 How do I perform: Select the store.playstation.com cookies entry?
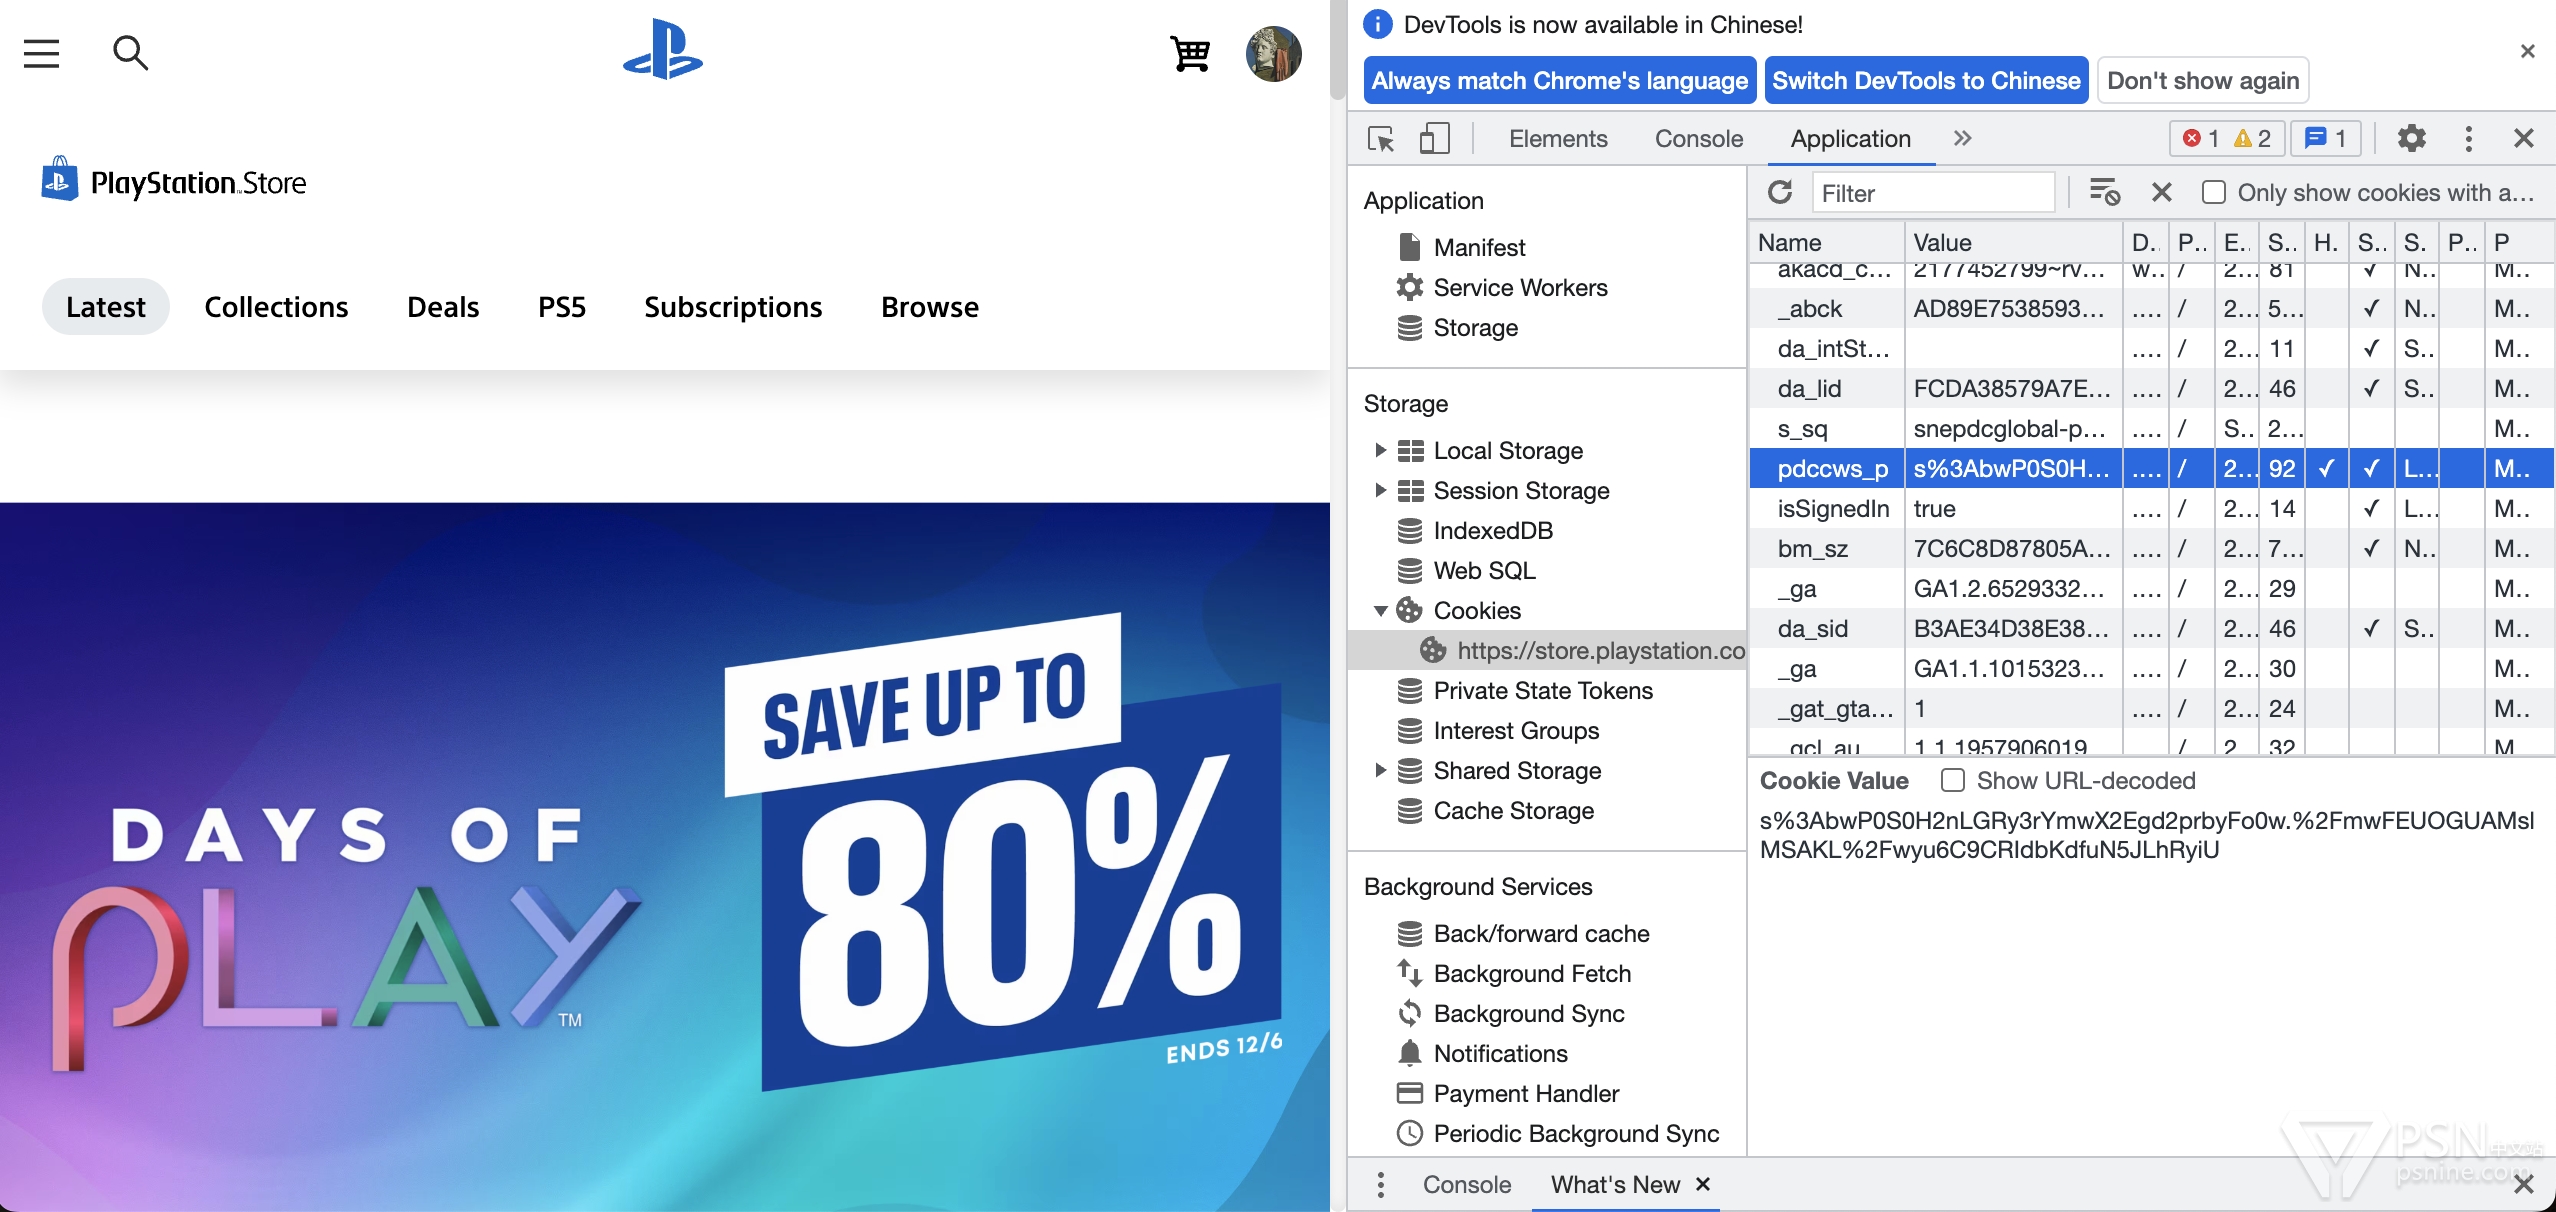[1546, 650]
